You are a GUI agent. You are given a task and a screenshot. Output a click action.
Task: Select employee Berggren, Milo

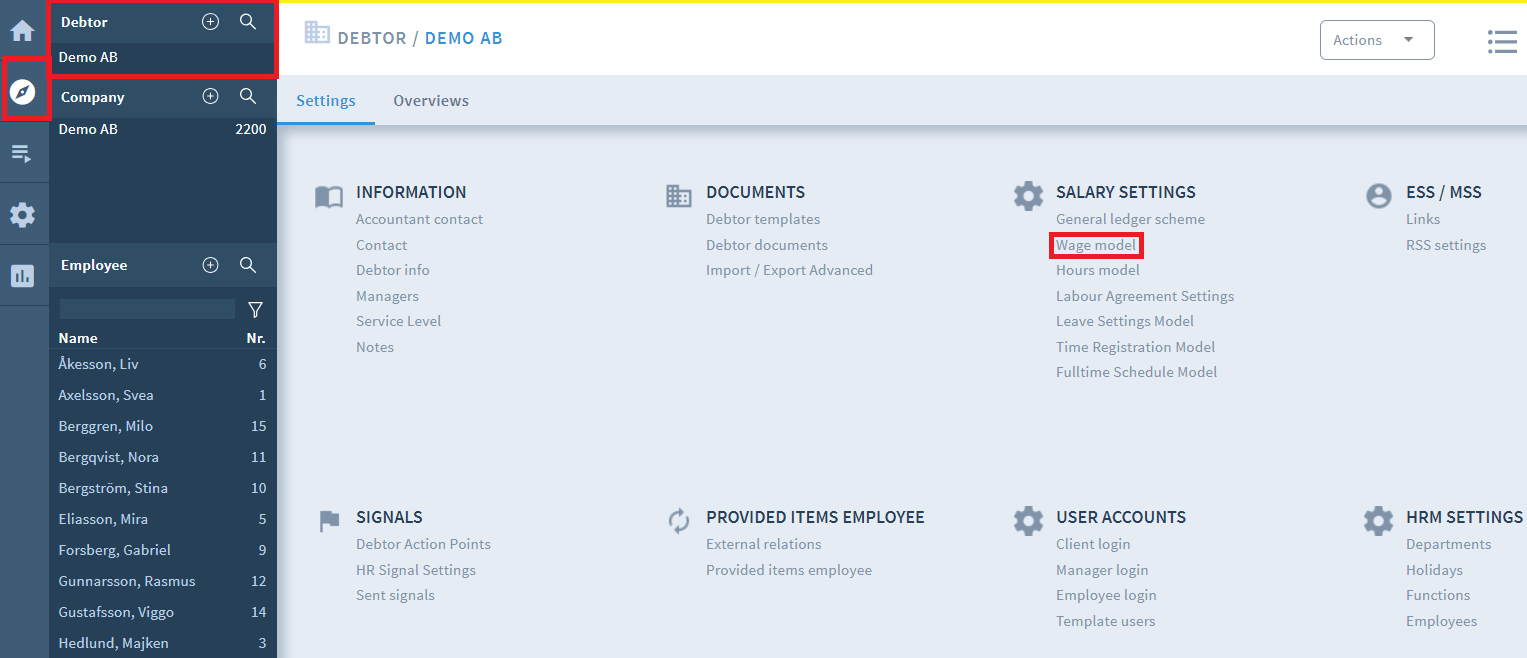click(x=163, y=426)
